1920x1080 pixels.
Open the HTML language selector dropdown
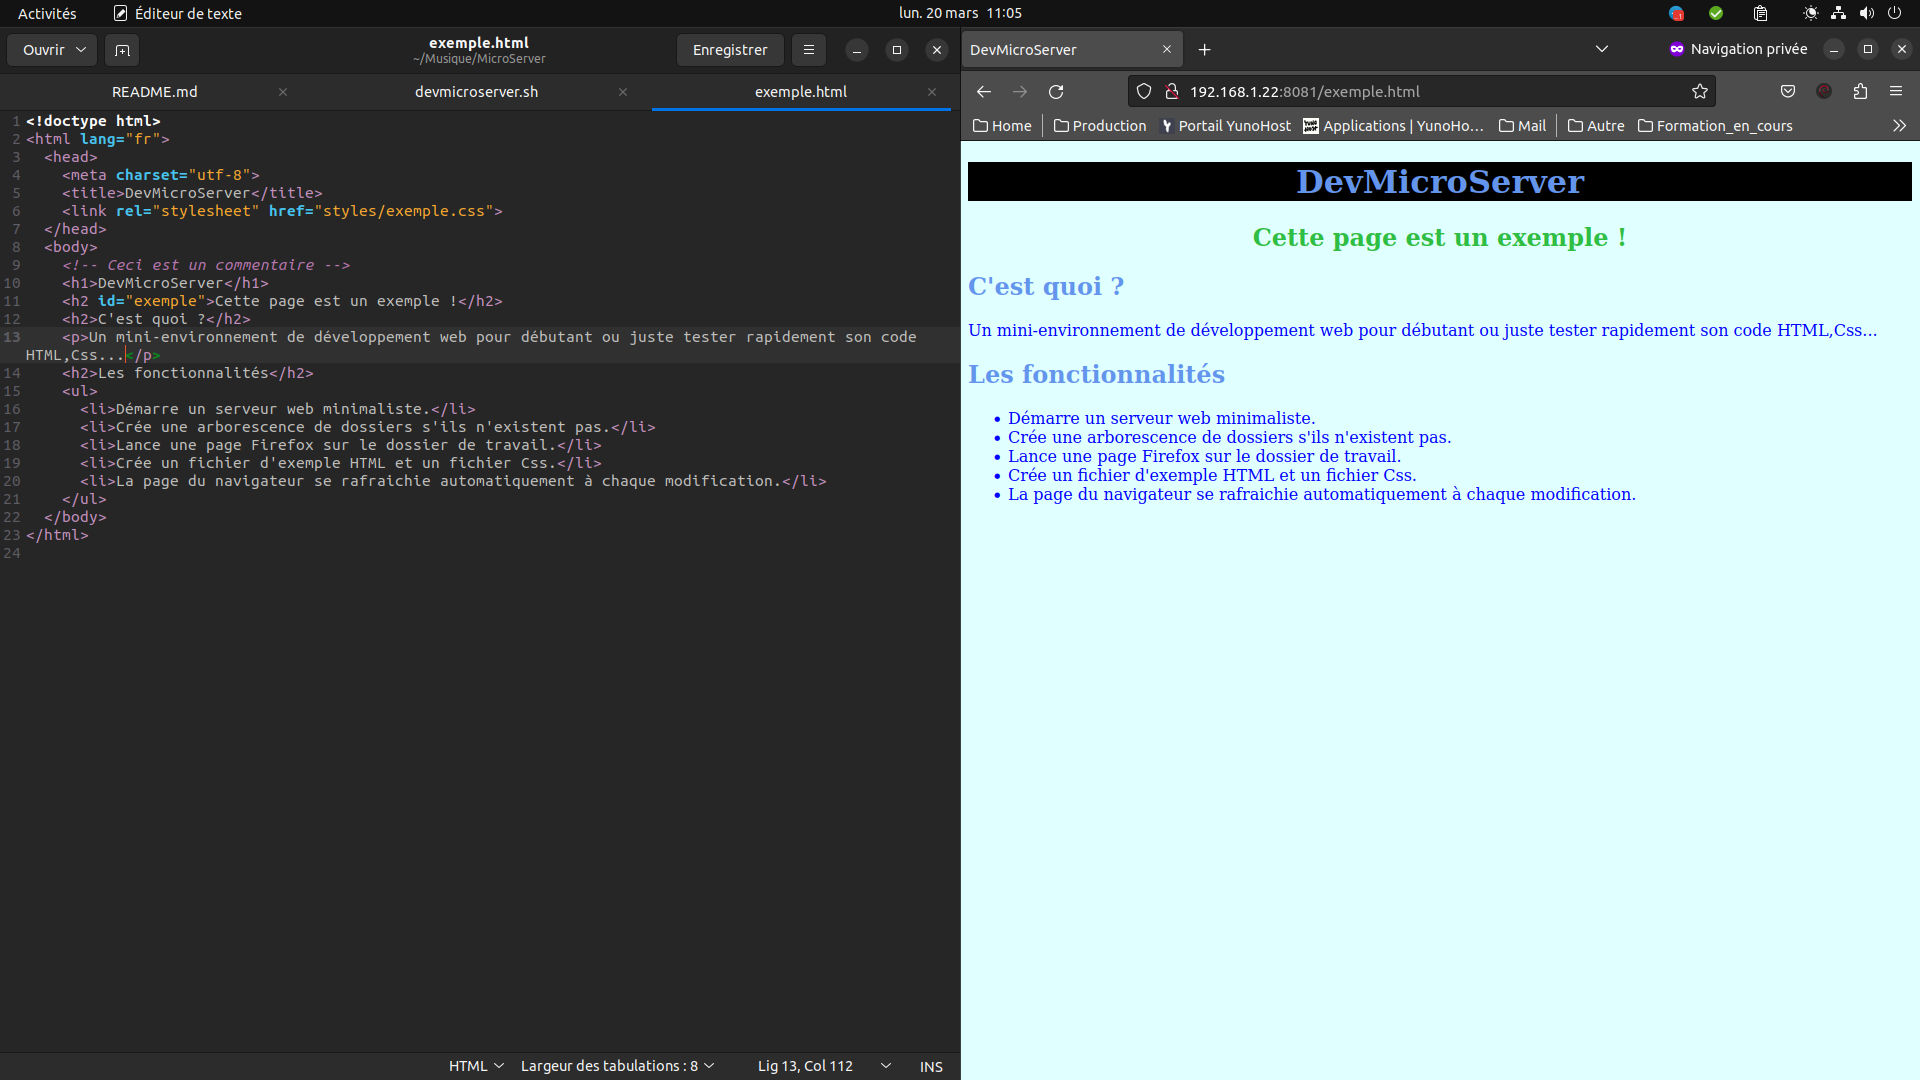coord(476,1067)
